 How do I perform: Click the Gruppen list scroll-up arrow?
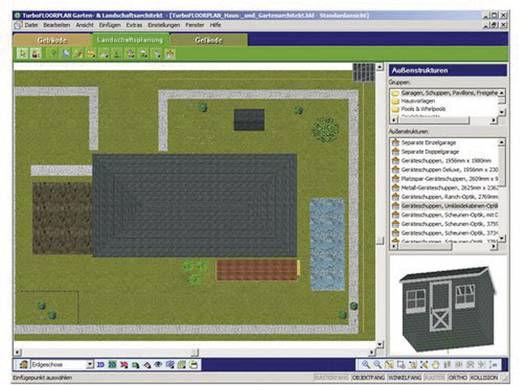501,92
